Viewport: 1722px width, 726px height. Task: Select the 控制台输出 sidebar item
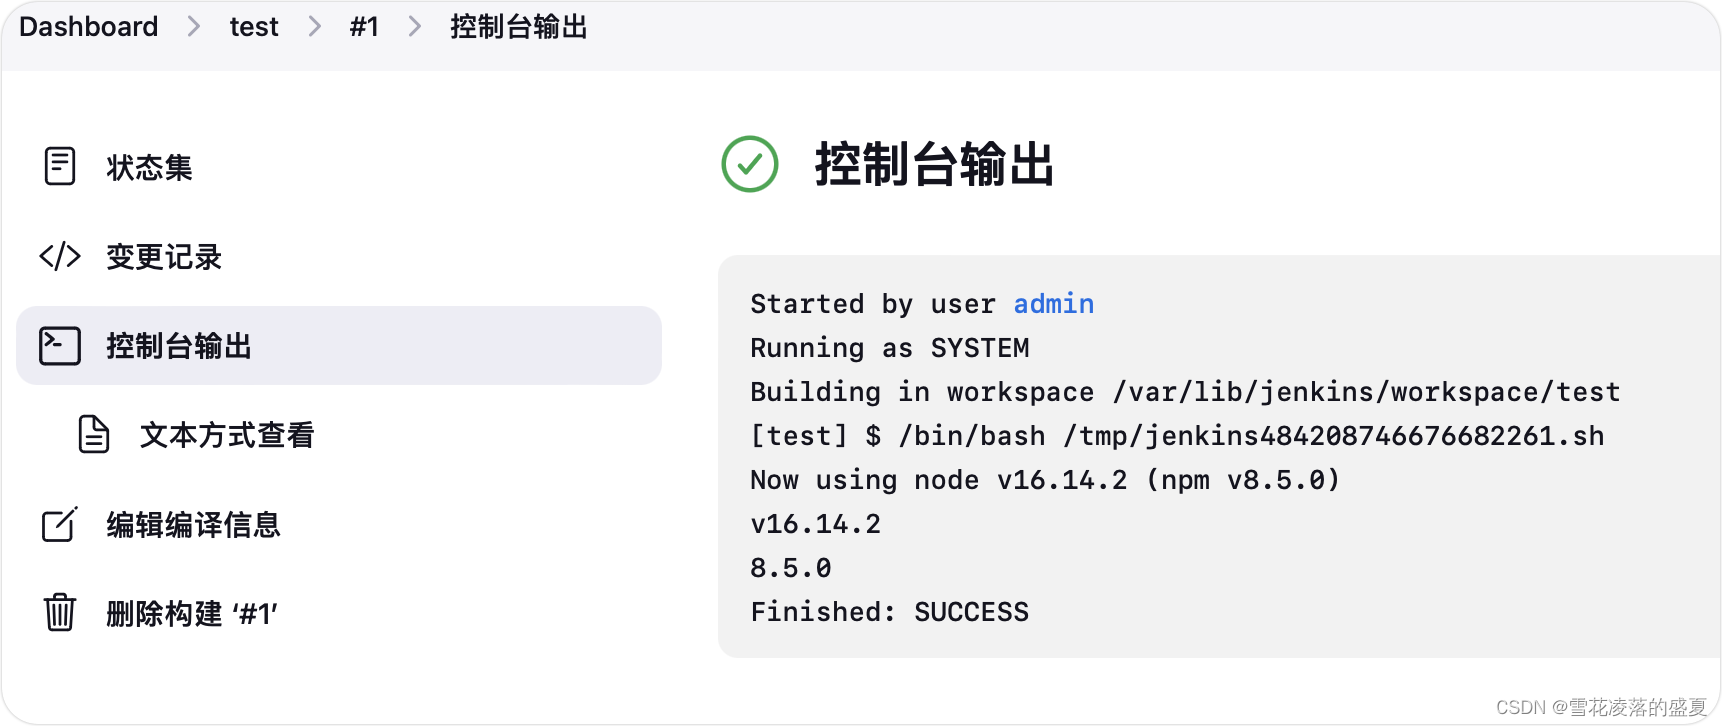point(339,346)
